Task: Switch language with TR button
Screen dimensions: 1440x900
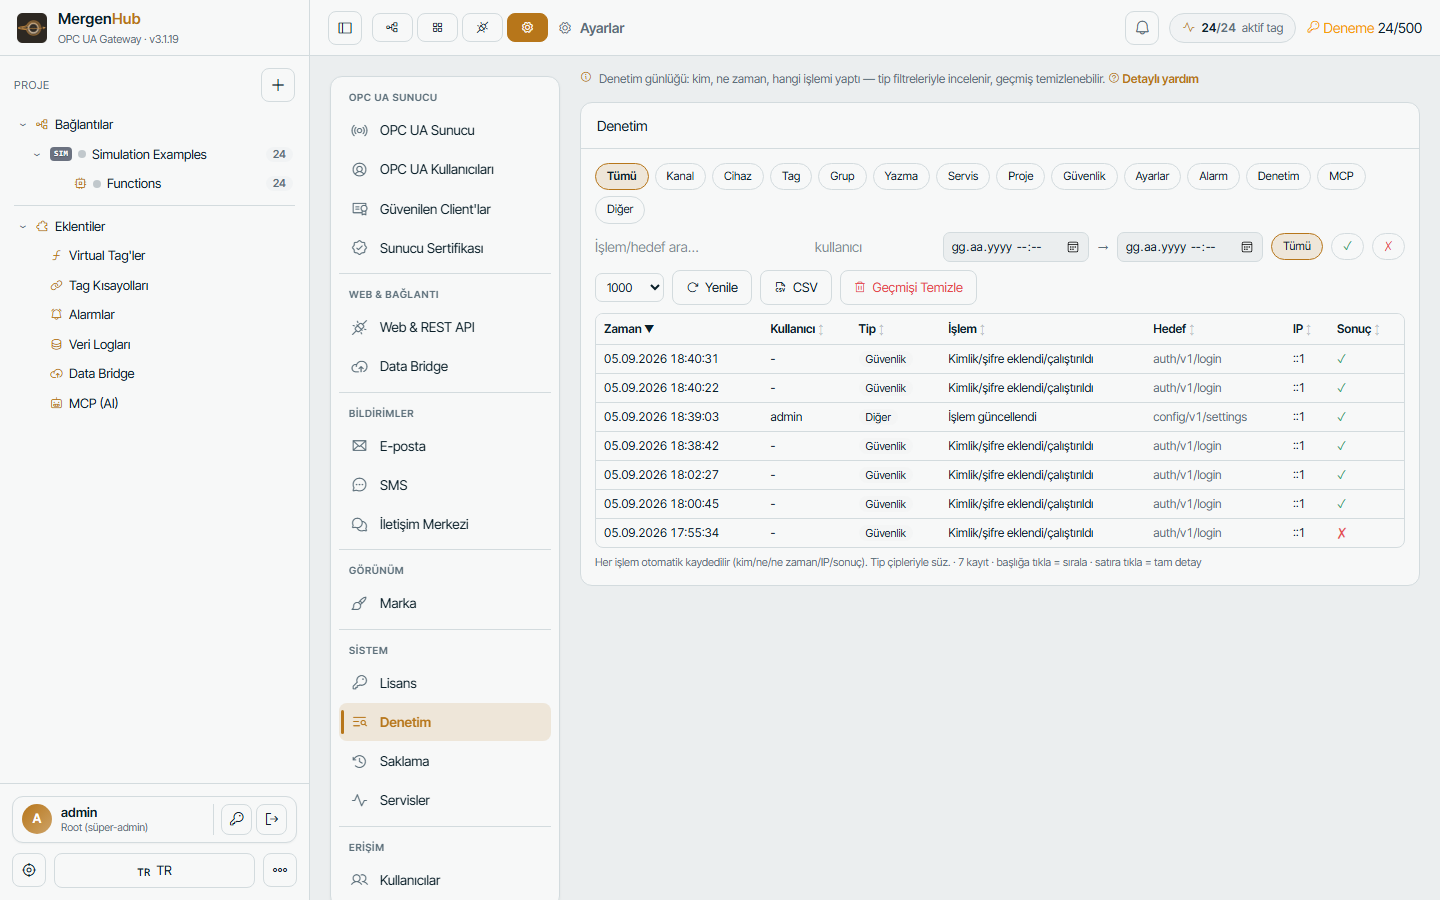Action: [154, 870]
